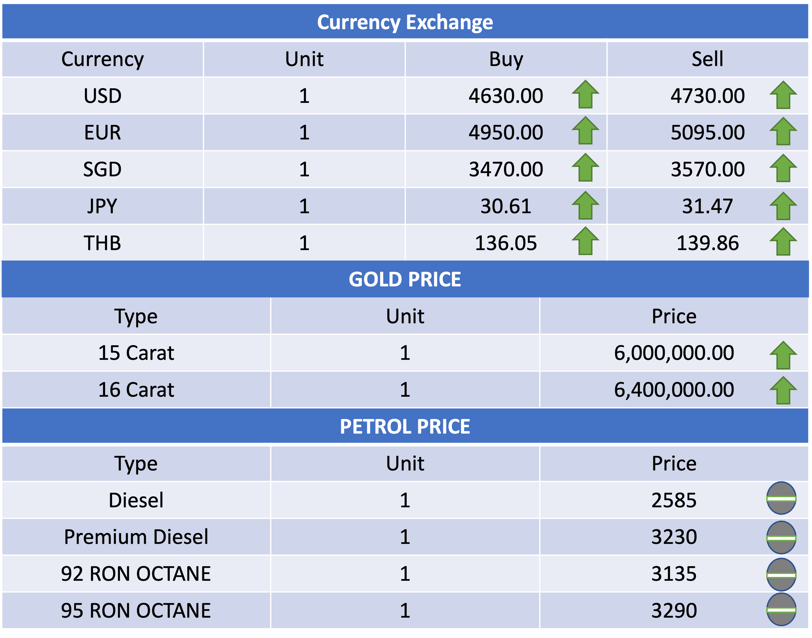
Task: Click the up arrow for 15 Carat gold
Action: click(x=783, y=353)
